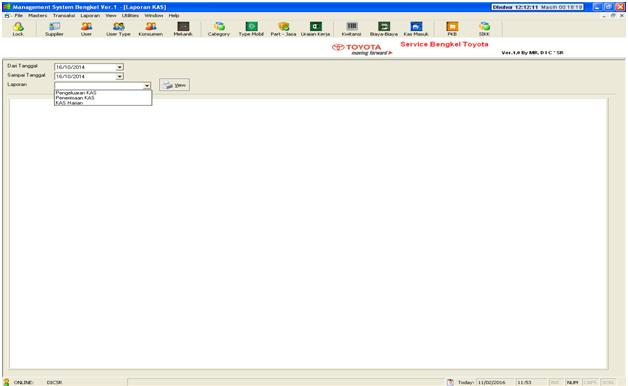Click the DICSR username in status bar
Viewport: 628px width, 386px height.
click(x=54, y=382)
